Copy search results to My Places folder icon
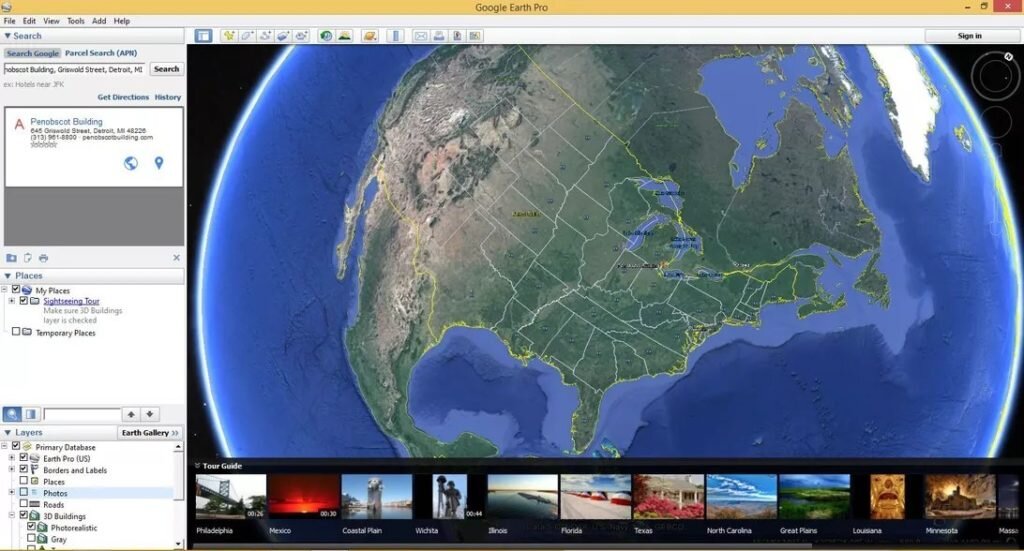Screen dimensions: 1024x551 coord(11,258)
